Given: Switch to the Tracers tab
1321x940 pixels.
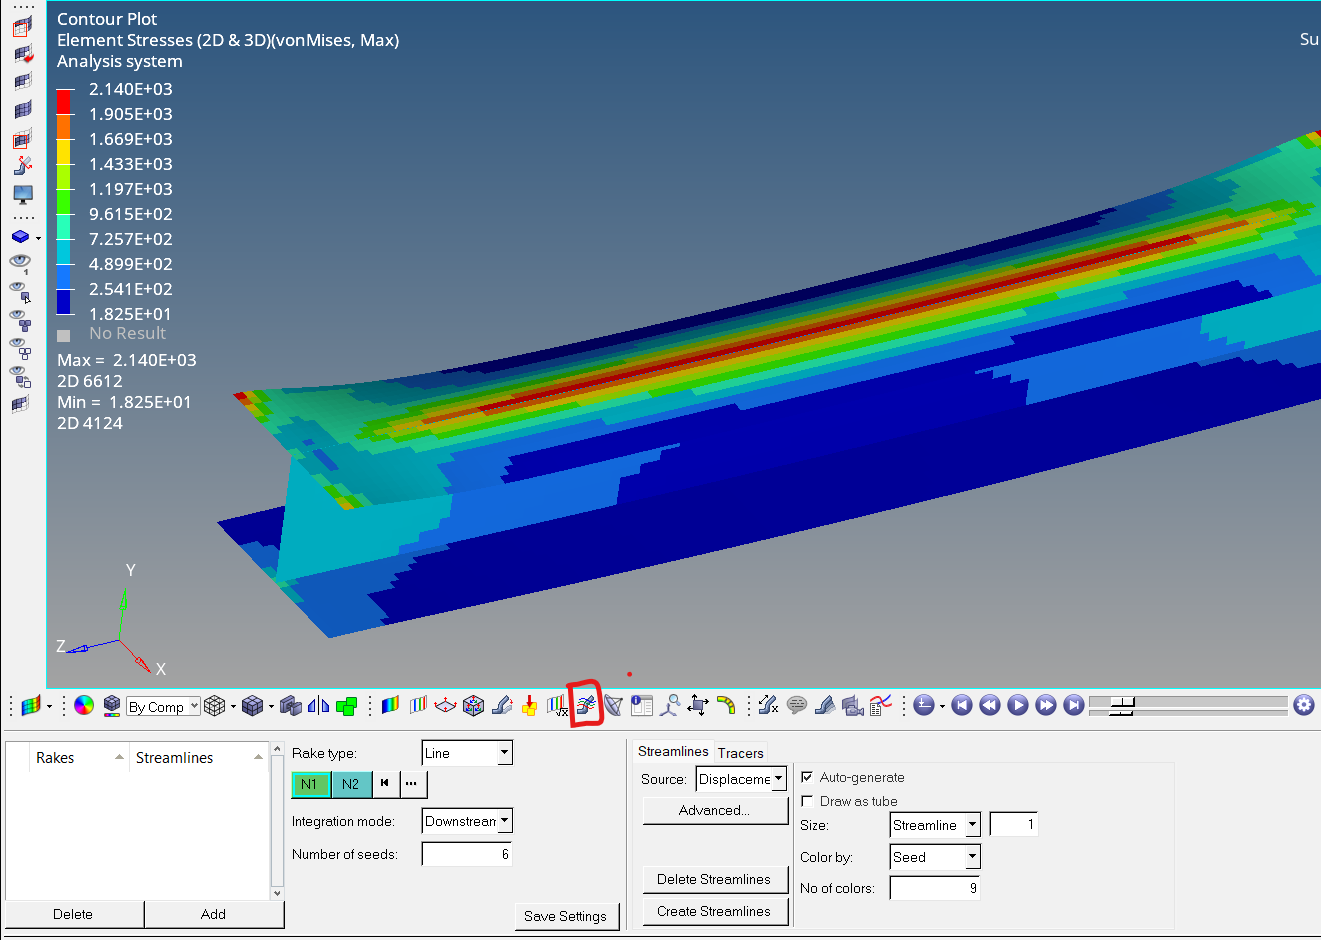Looking at the screenshot, I should click(740, 753).
